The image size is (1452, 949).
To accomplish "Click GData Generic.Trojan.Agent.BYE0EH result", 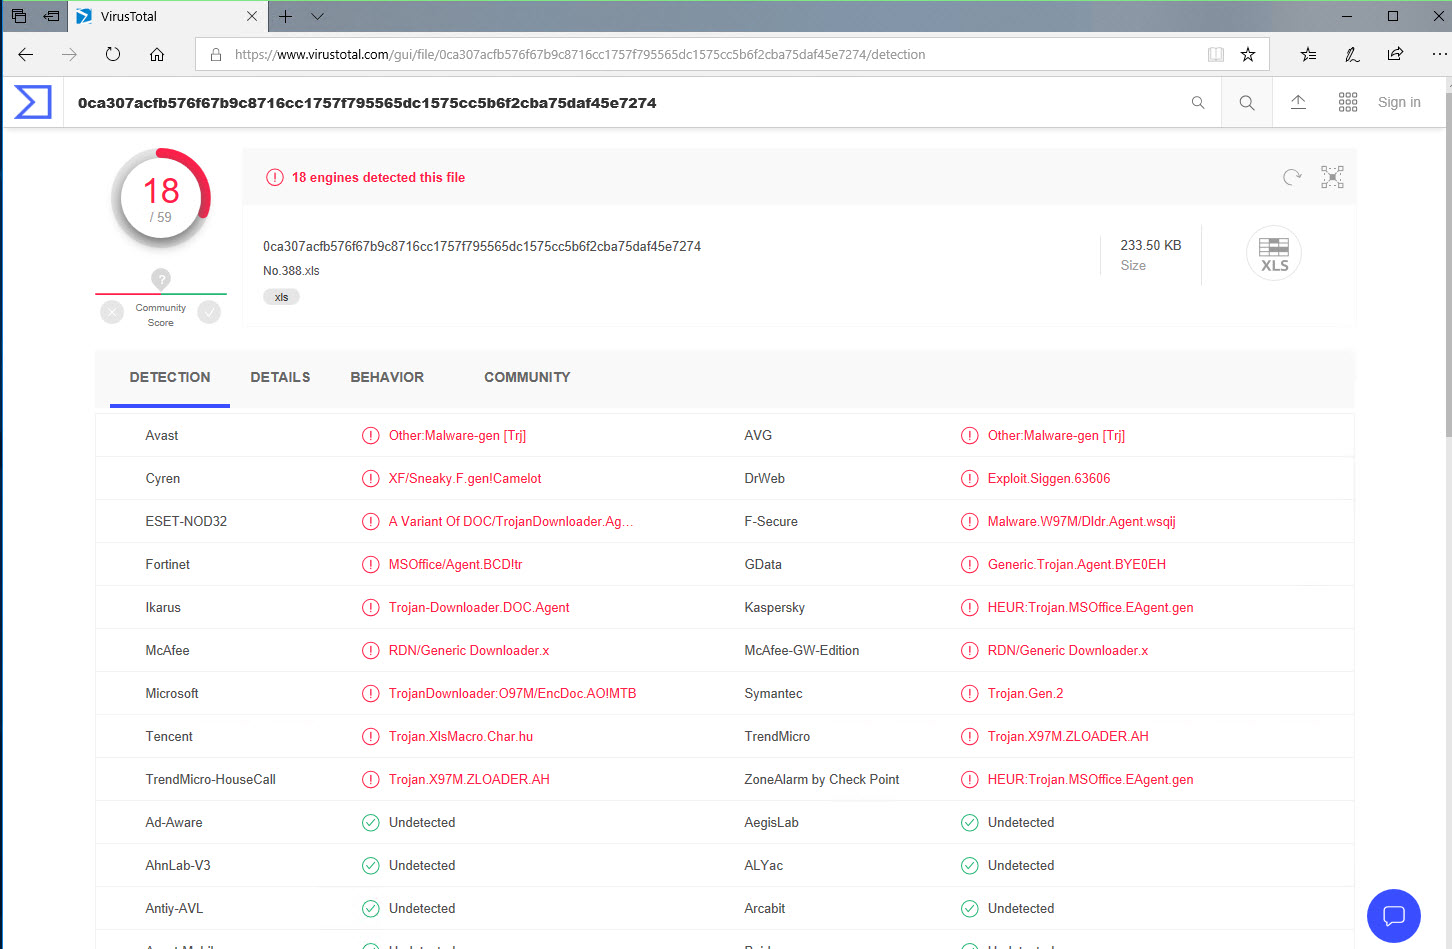I will pyautogui.click(x=1077, y=564).
